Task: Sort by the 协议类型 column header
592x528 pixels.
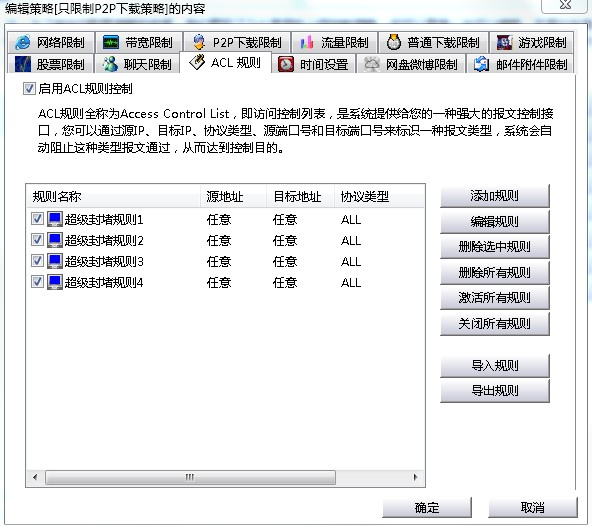Action: click(379, 196)
